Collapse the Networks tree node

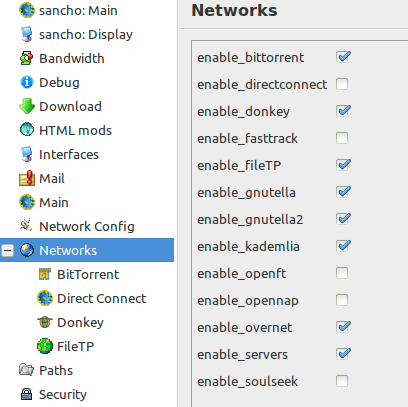7,250
